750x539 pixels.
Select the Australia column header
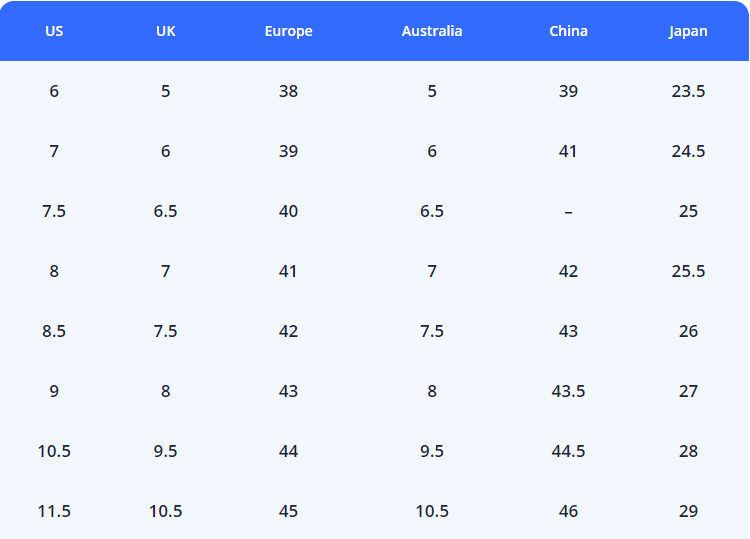click(x=432, y=31)
